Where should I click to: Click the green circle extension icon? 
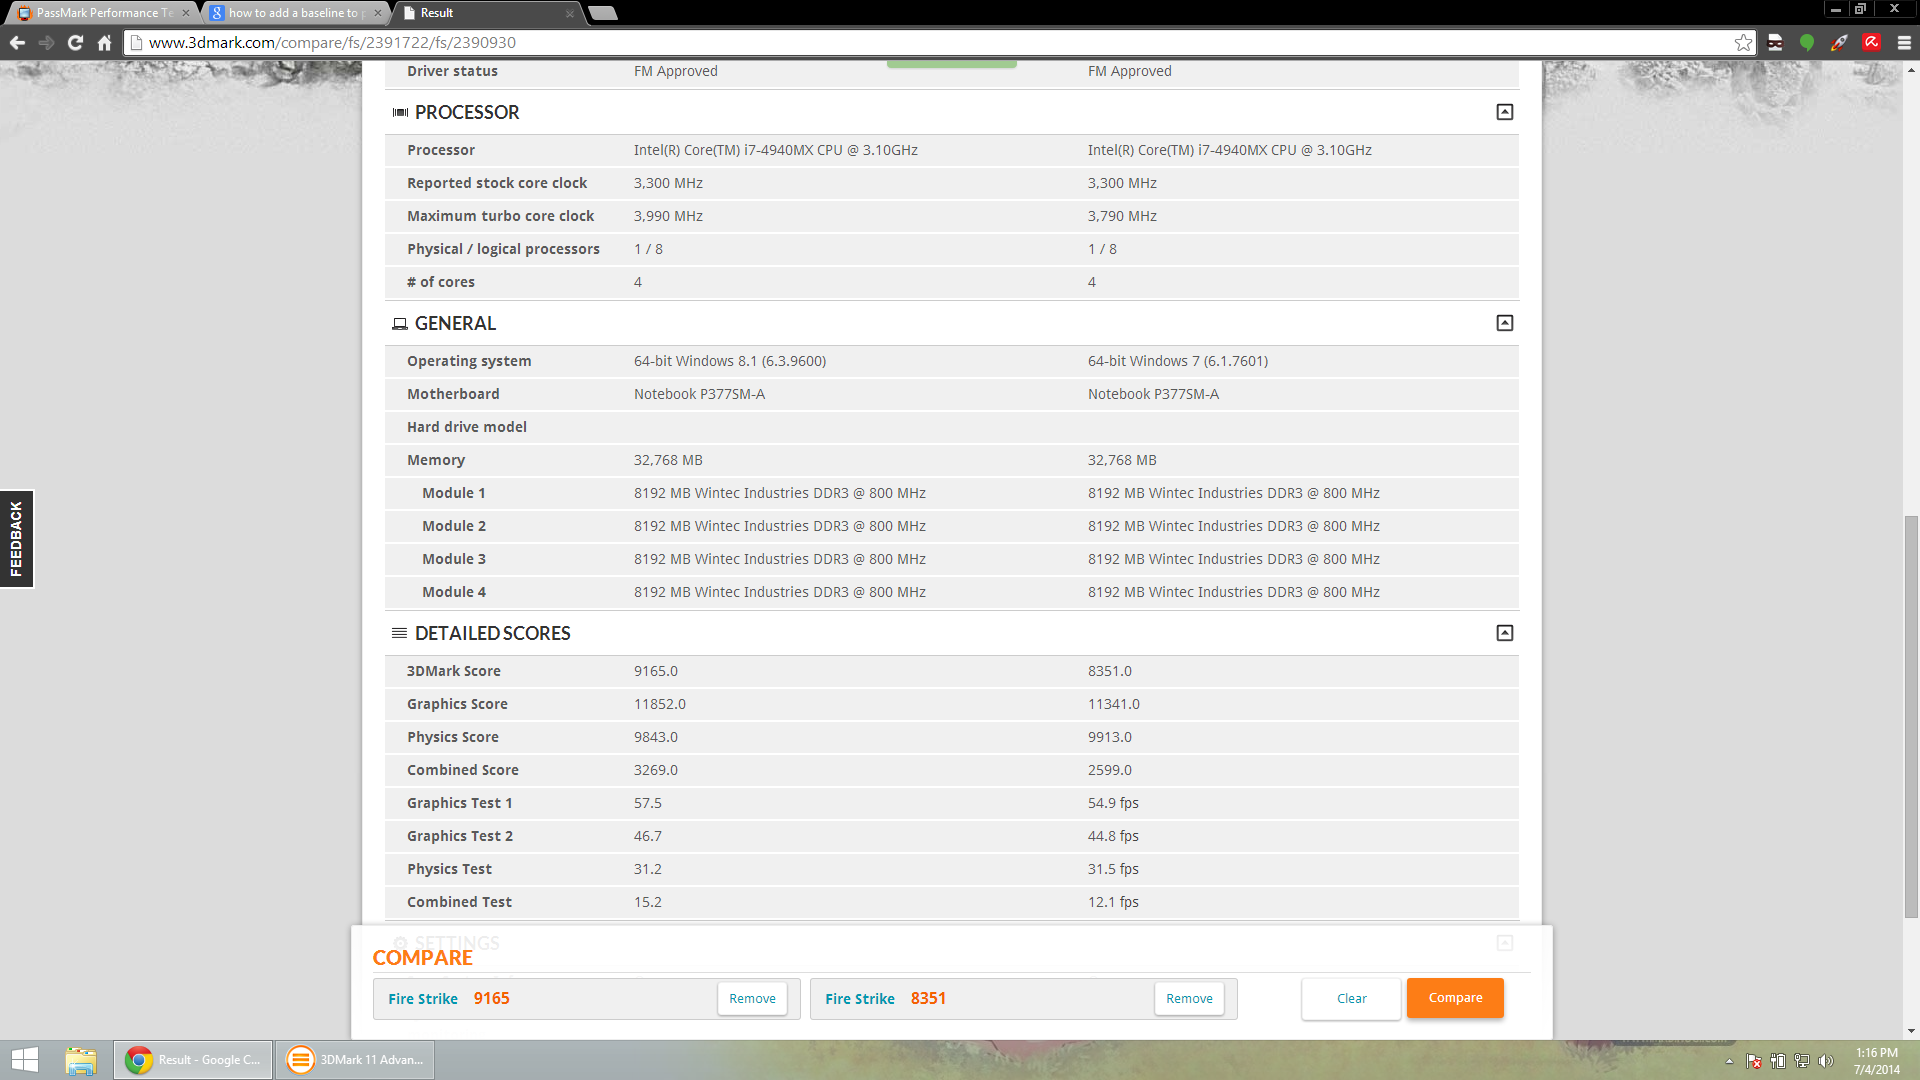(x=1807, y=43)
